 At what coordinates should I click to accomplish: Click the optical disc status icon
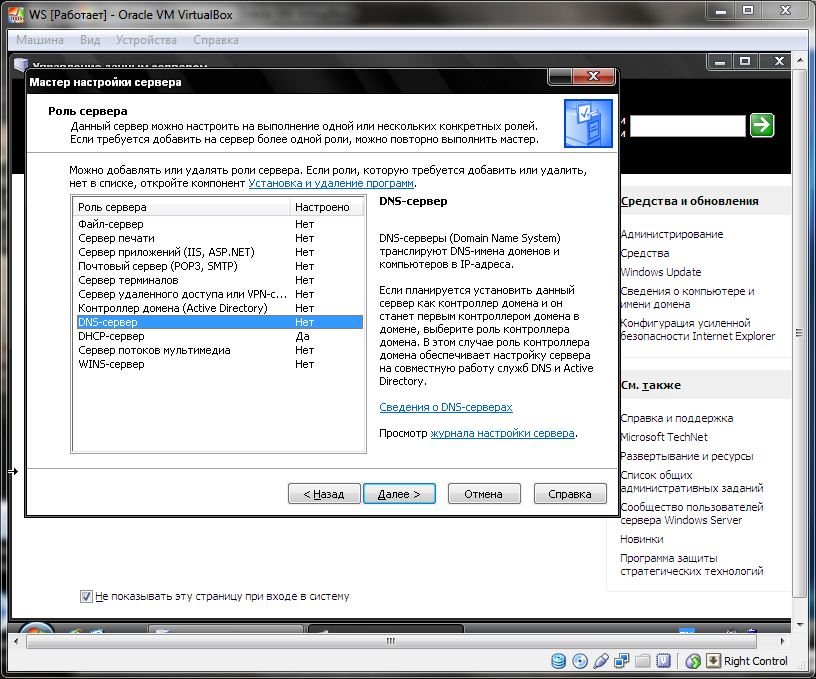580,661
